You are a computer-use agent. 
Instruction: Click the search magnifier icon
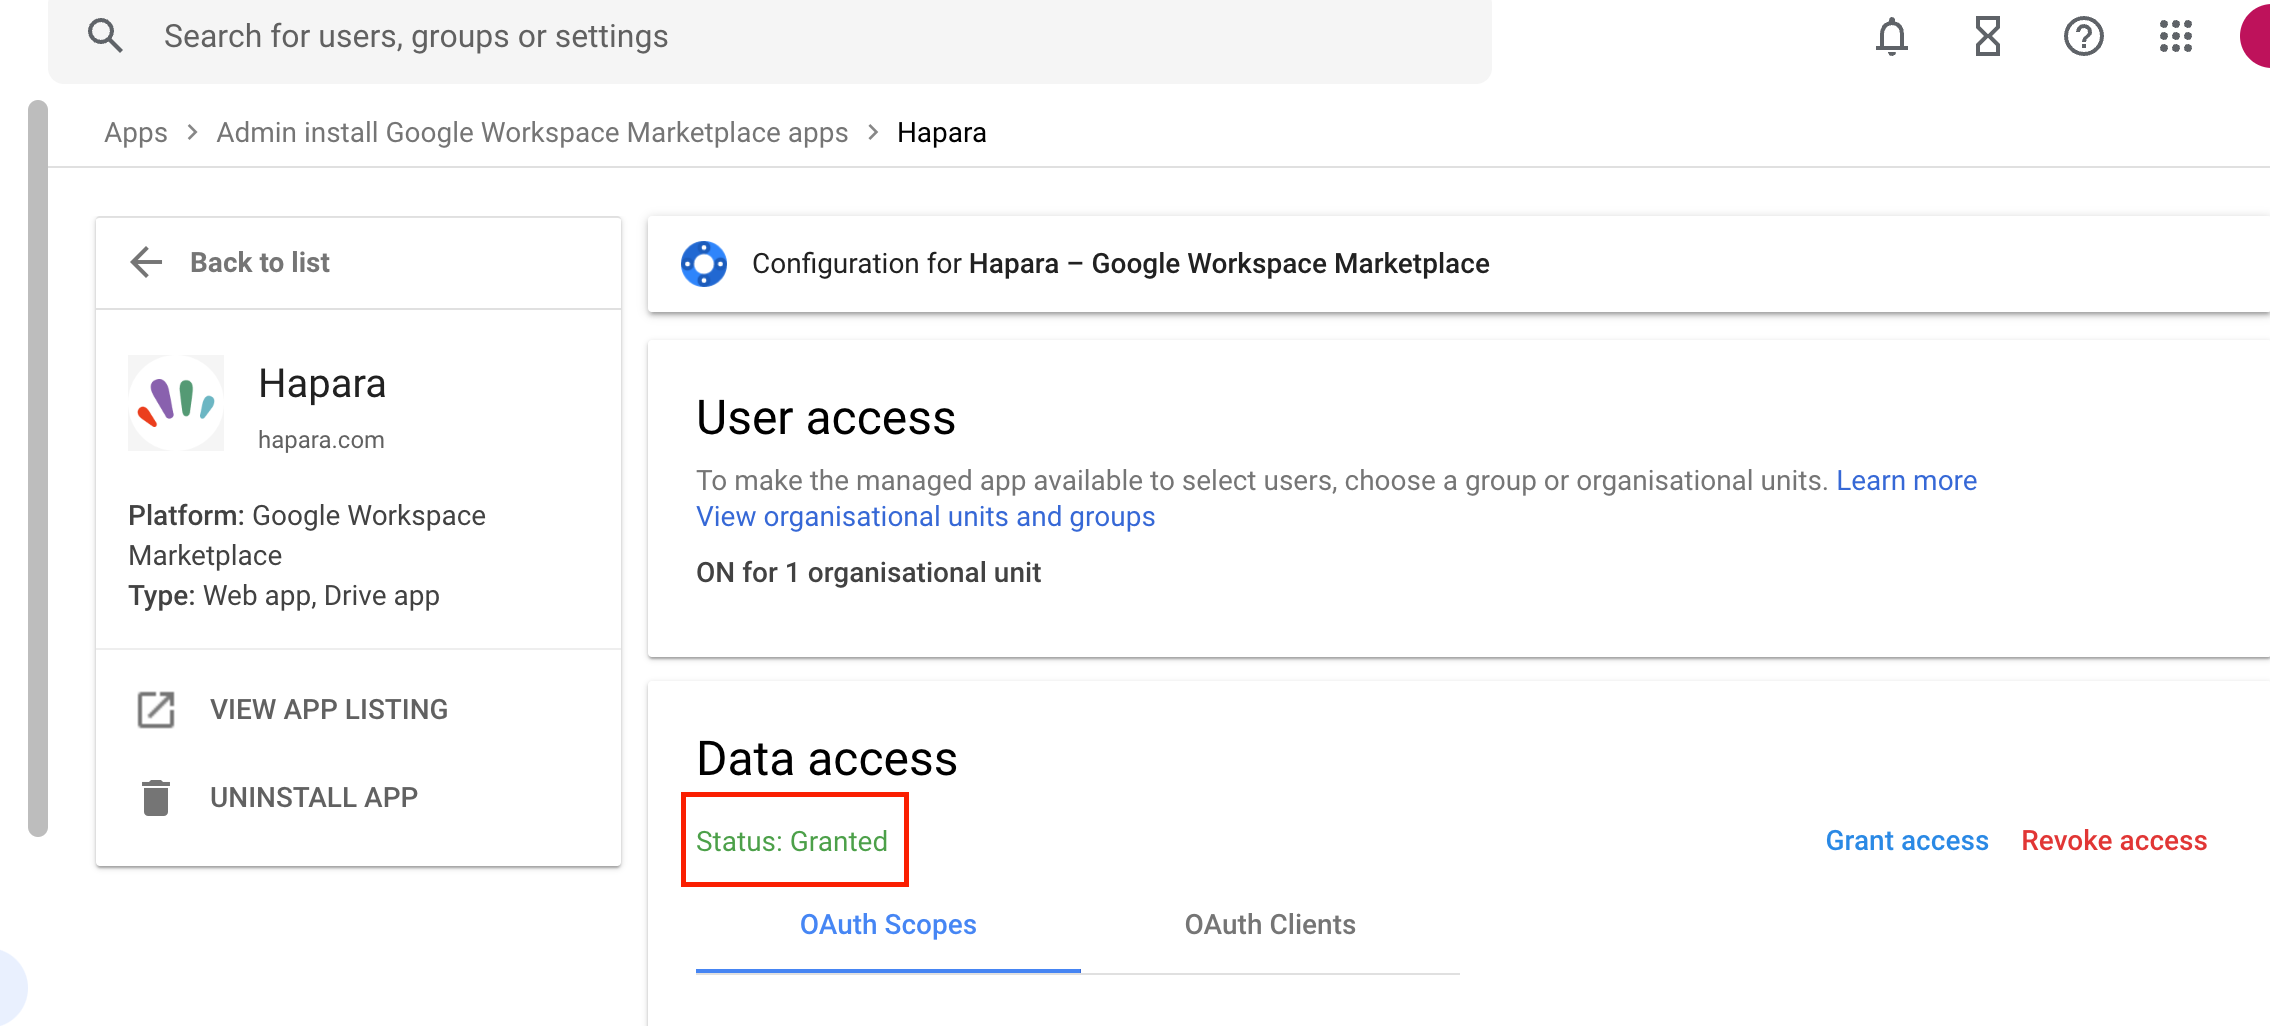coord(105,36)
